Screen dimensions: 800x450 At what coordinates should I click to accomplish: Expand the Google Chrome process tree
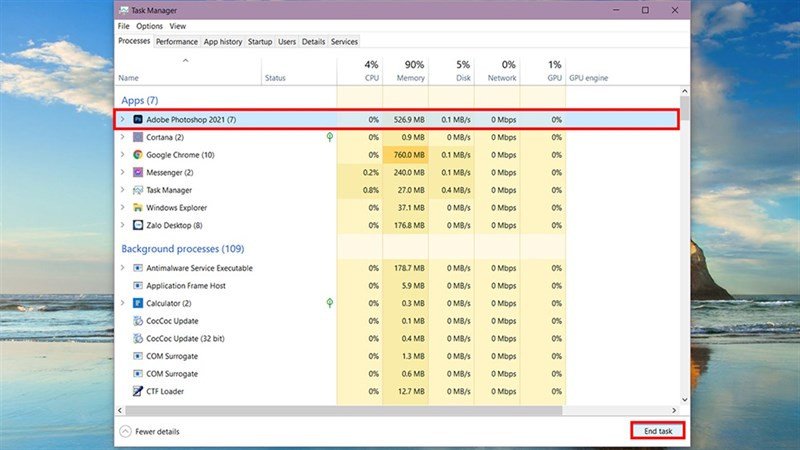point(123,155)
